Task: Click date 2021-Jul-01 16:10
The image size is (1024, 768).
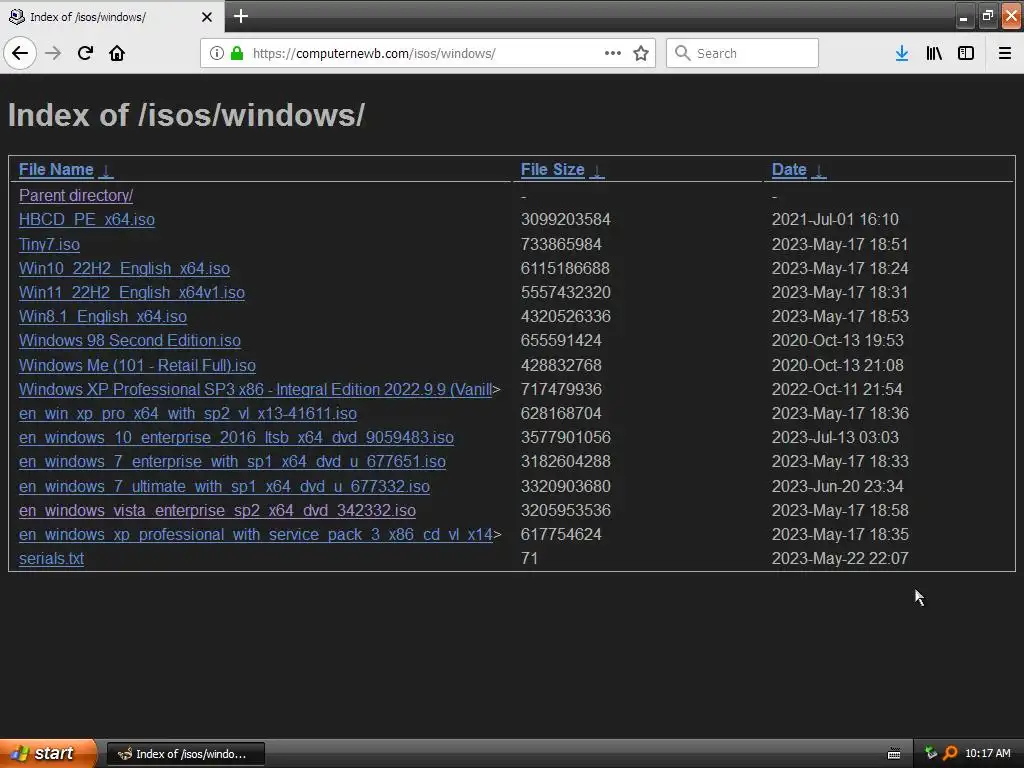Action: pos(835,219)
